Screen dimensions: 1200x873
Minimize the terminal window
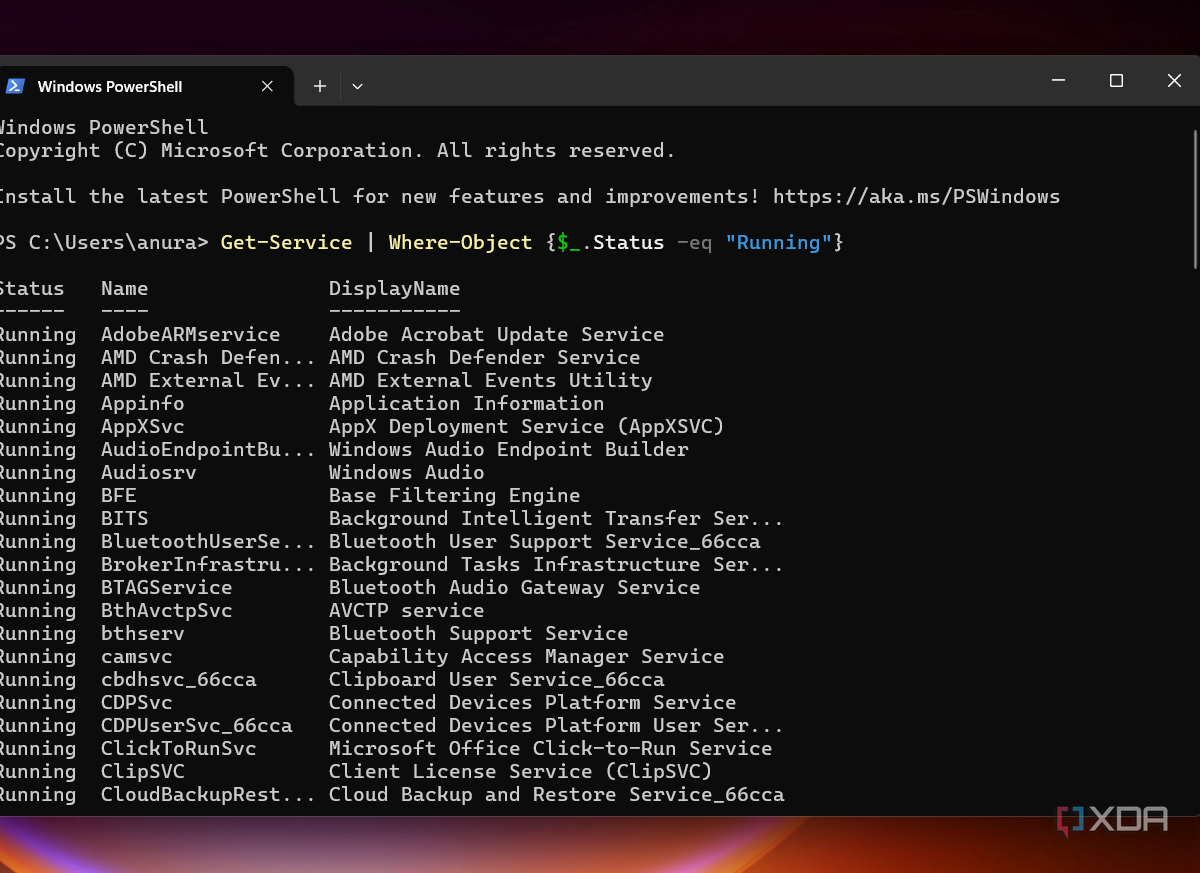click(x=1059, y=81)
